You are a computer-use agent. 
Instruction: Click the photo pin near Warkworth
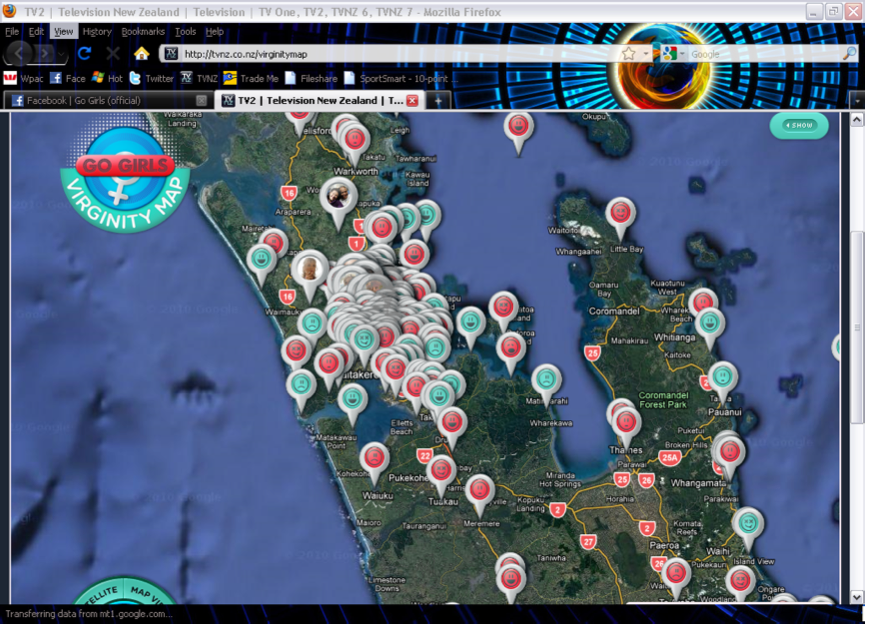tap(338, 196)
